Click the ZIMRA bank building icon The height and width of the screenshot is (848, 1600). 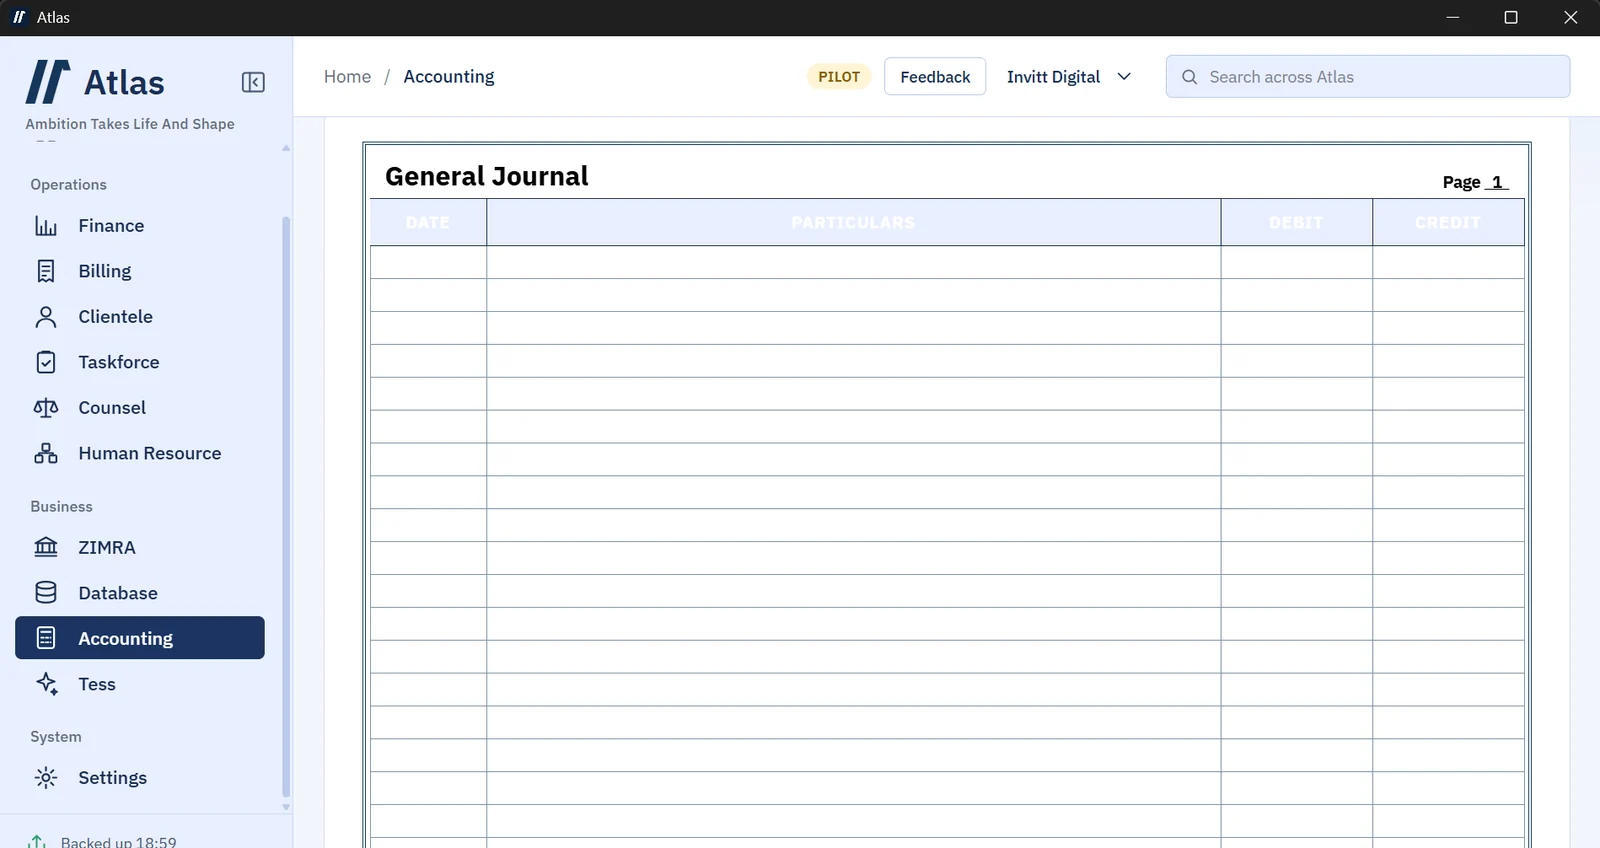click(x=46, y=547)
